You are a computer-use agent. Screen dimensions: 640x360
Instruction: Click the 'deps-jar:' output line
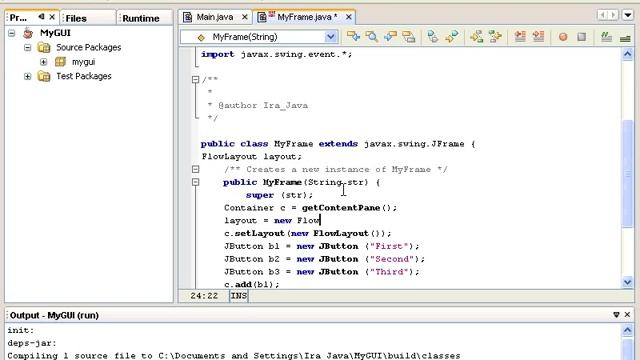[32, 343]
